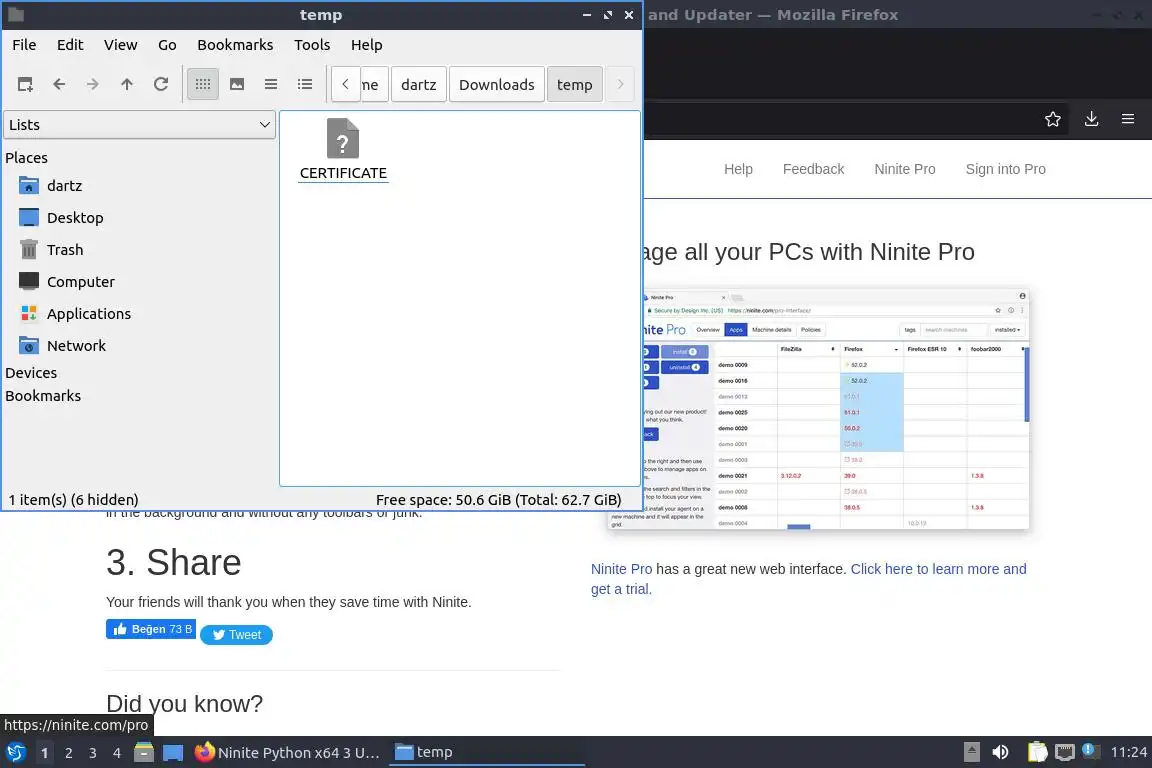Switch to virtual desktop 2

(68, 753)
